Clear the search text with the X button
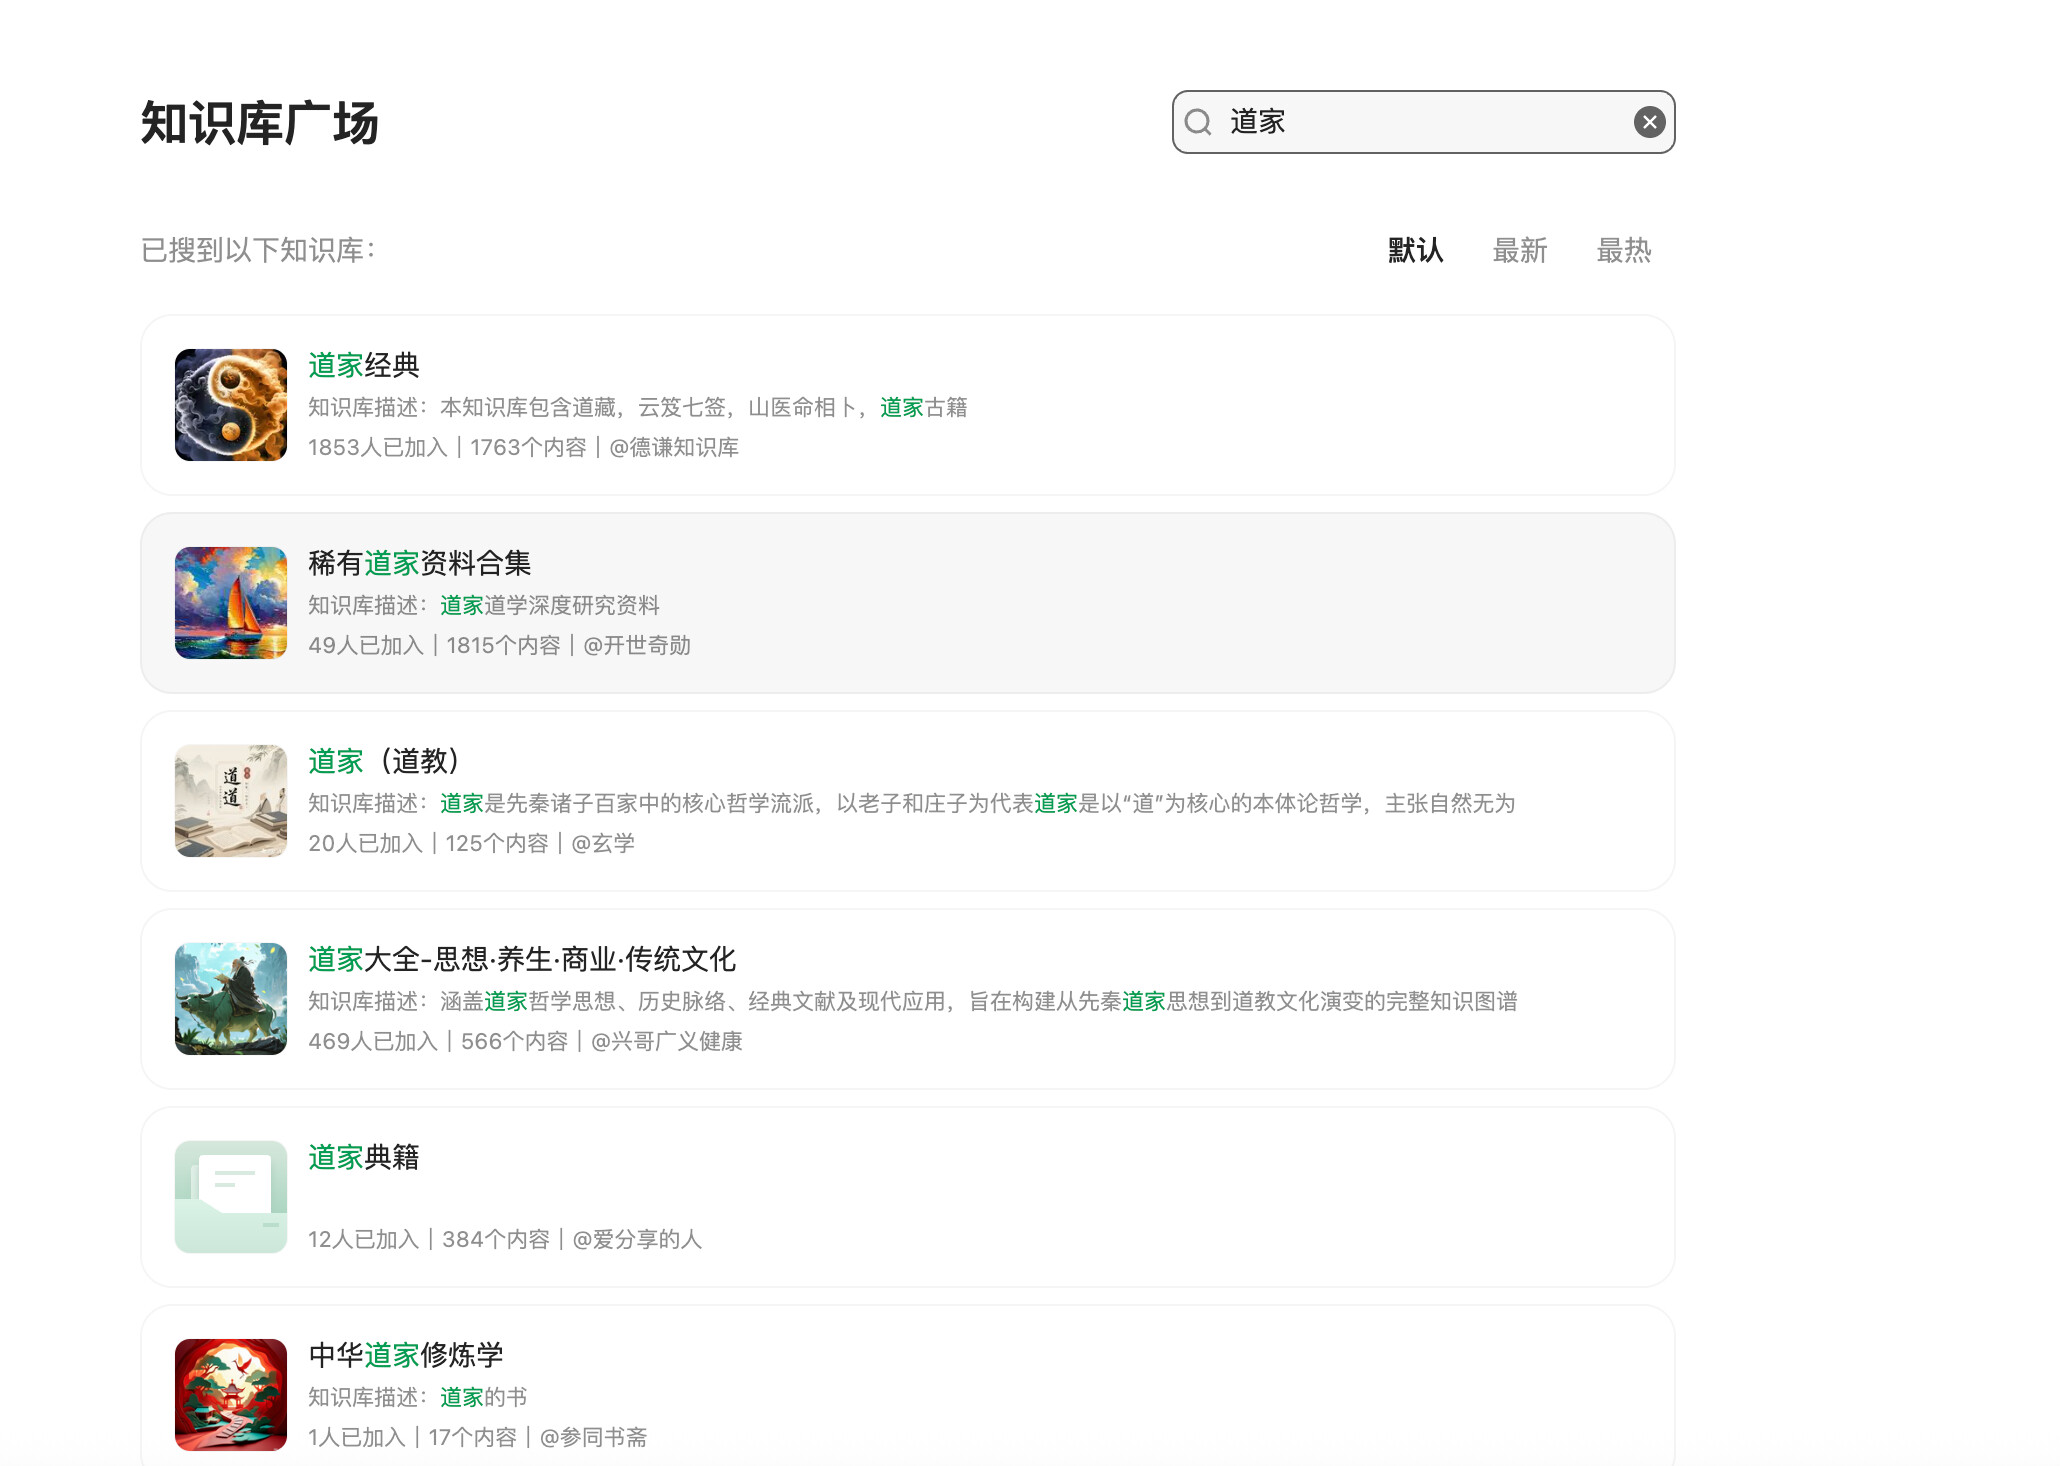Screen dimensions: 2060x1466 click(1649, 122)
